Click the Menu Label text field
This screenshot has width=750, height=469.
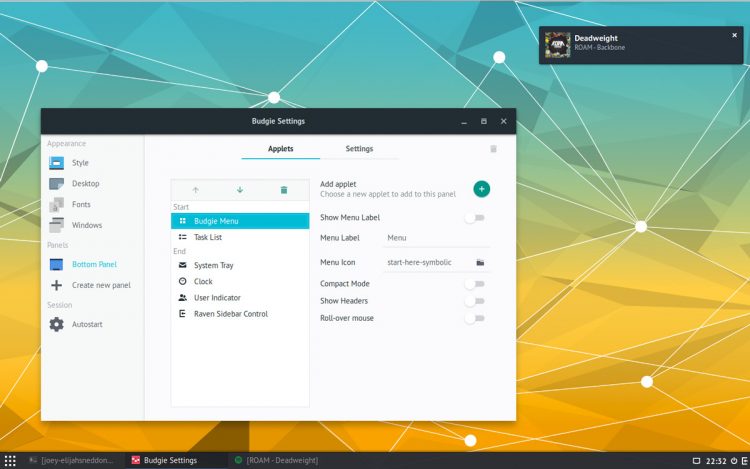pyautogui.click(x=436, y=238)
